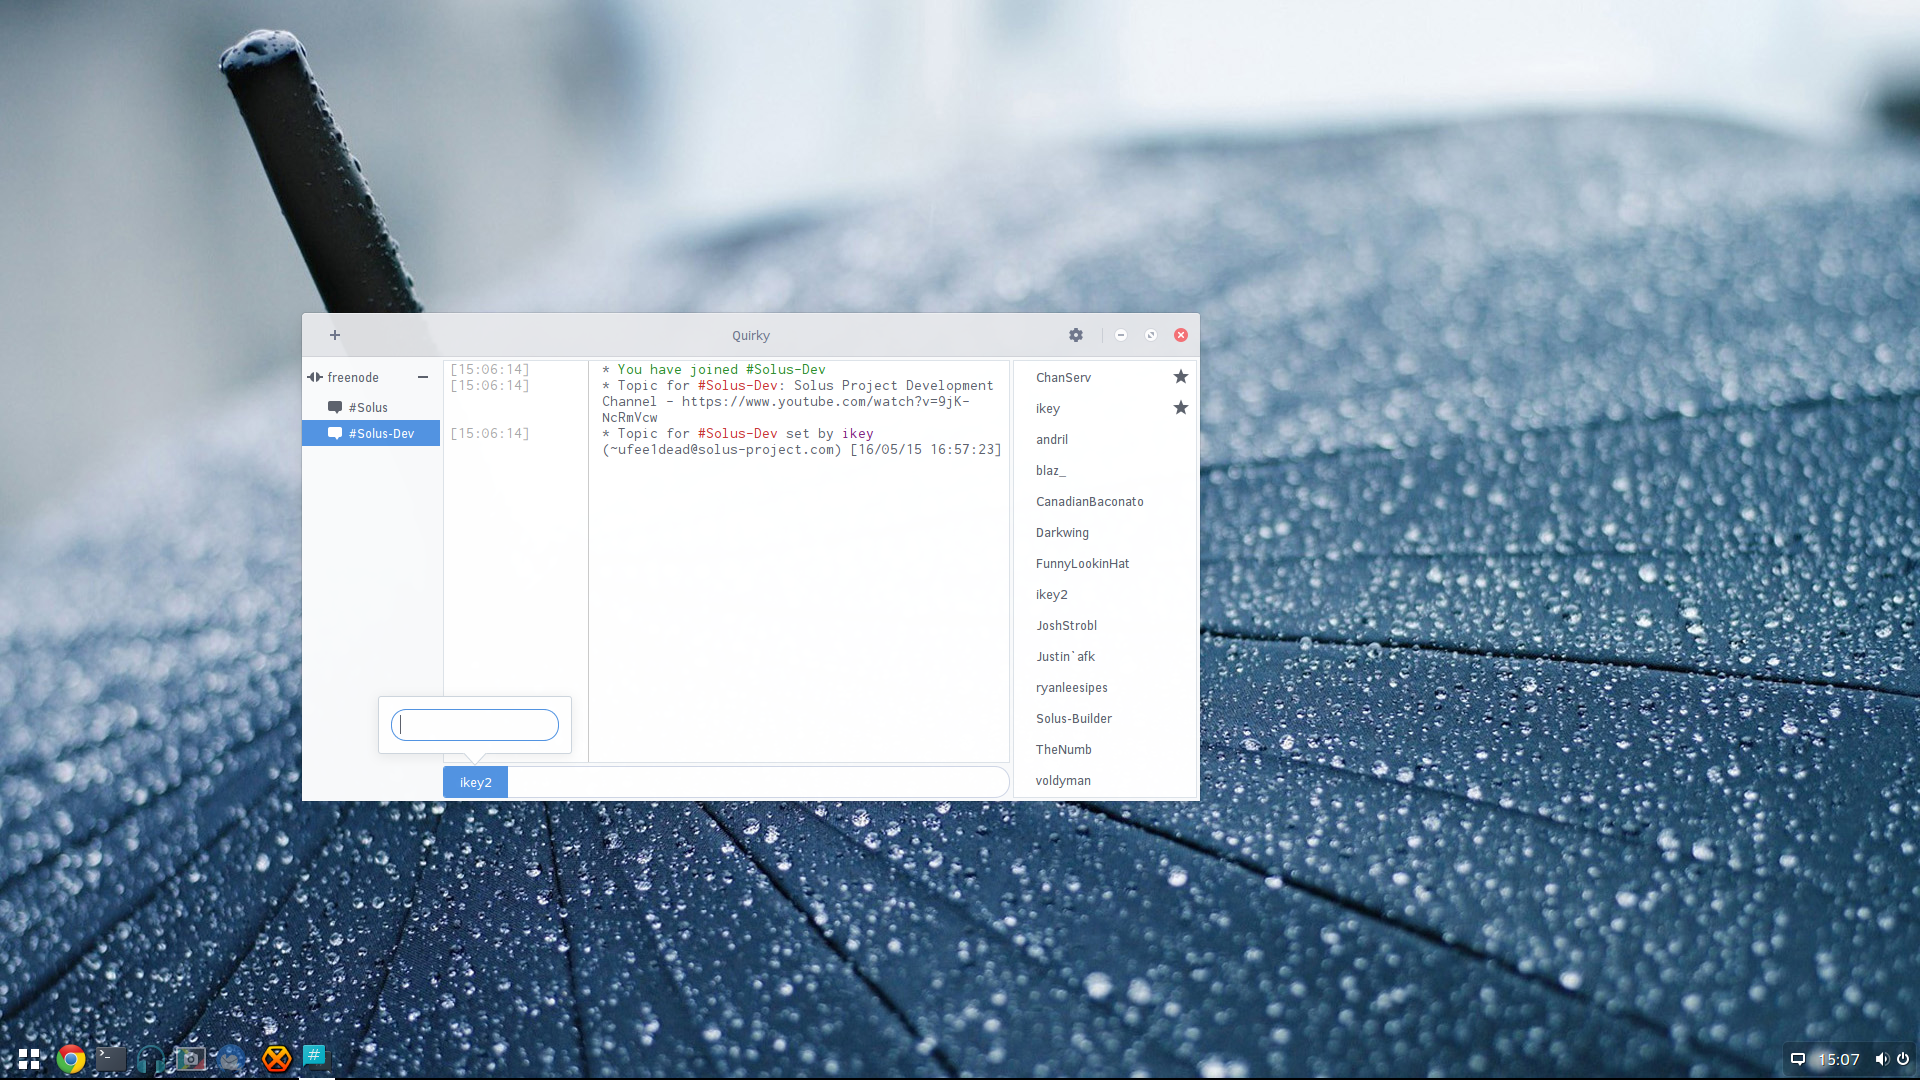
Task: Select user Solus-Builder in nick list
Action: pyautogui.click(x=1106, y=718)
